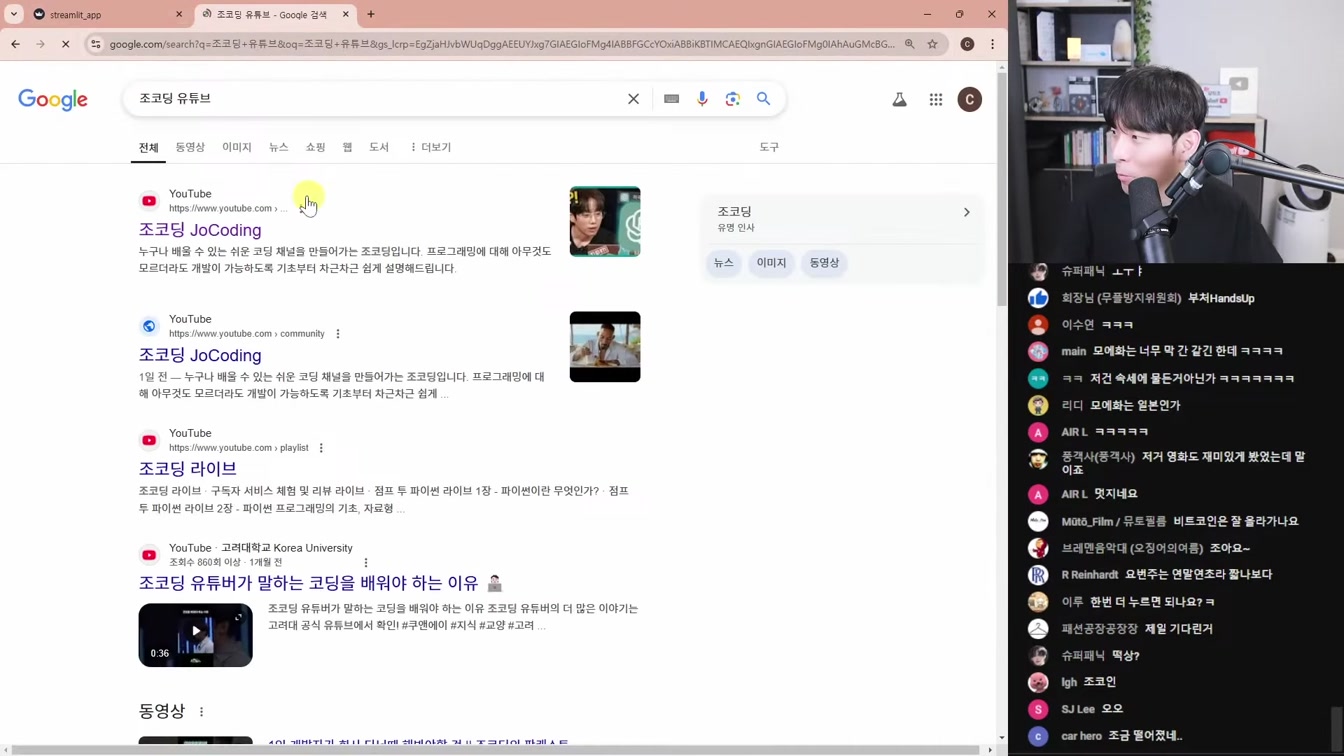
Task: Focus the Google search input field
Action: [375, 99]
